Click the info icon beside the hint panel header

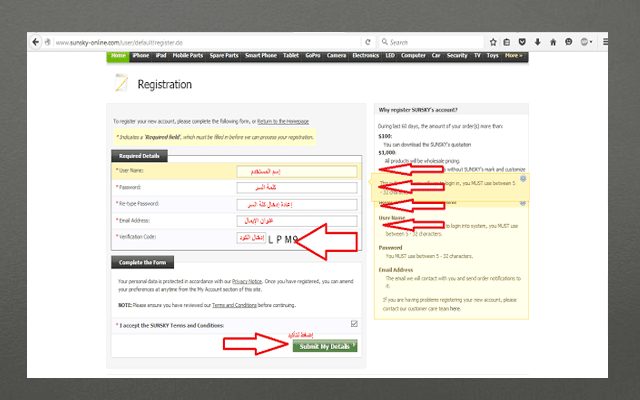[x=523, y=203]
